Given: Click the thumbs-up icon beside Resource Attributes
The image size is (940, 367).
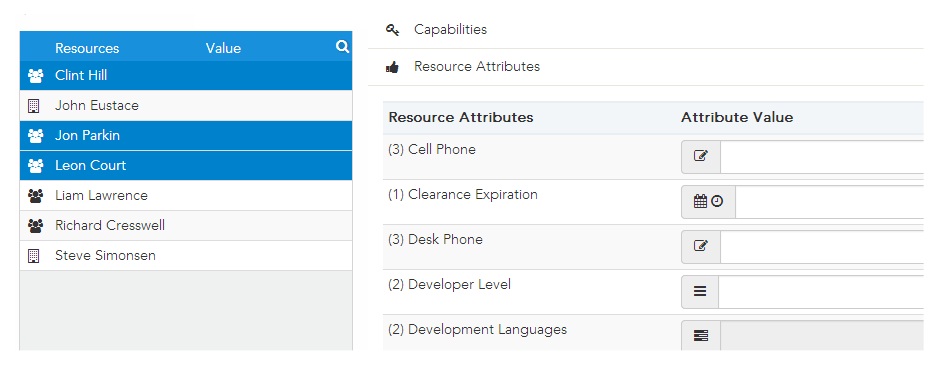Looking at the screenshot, I should coord(393,67).
